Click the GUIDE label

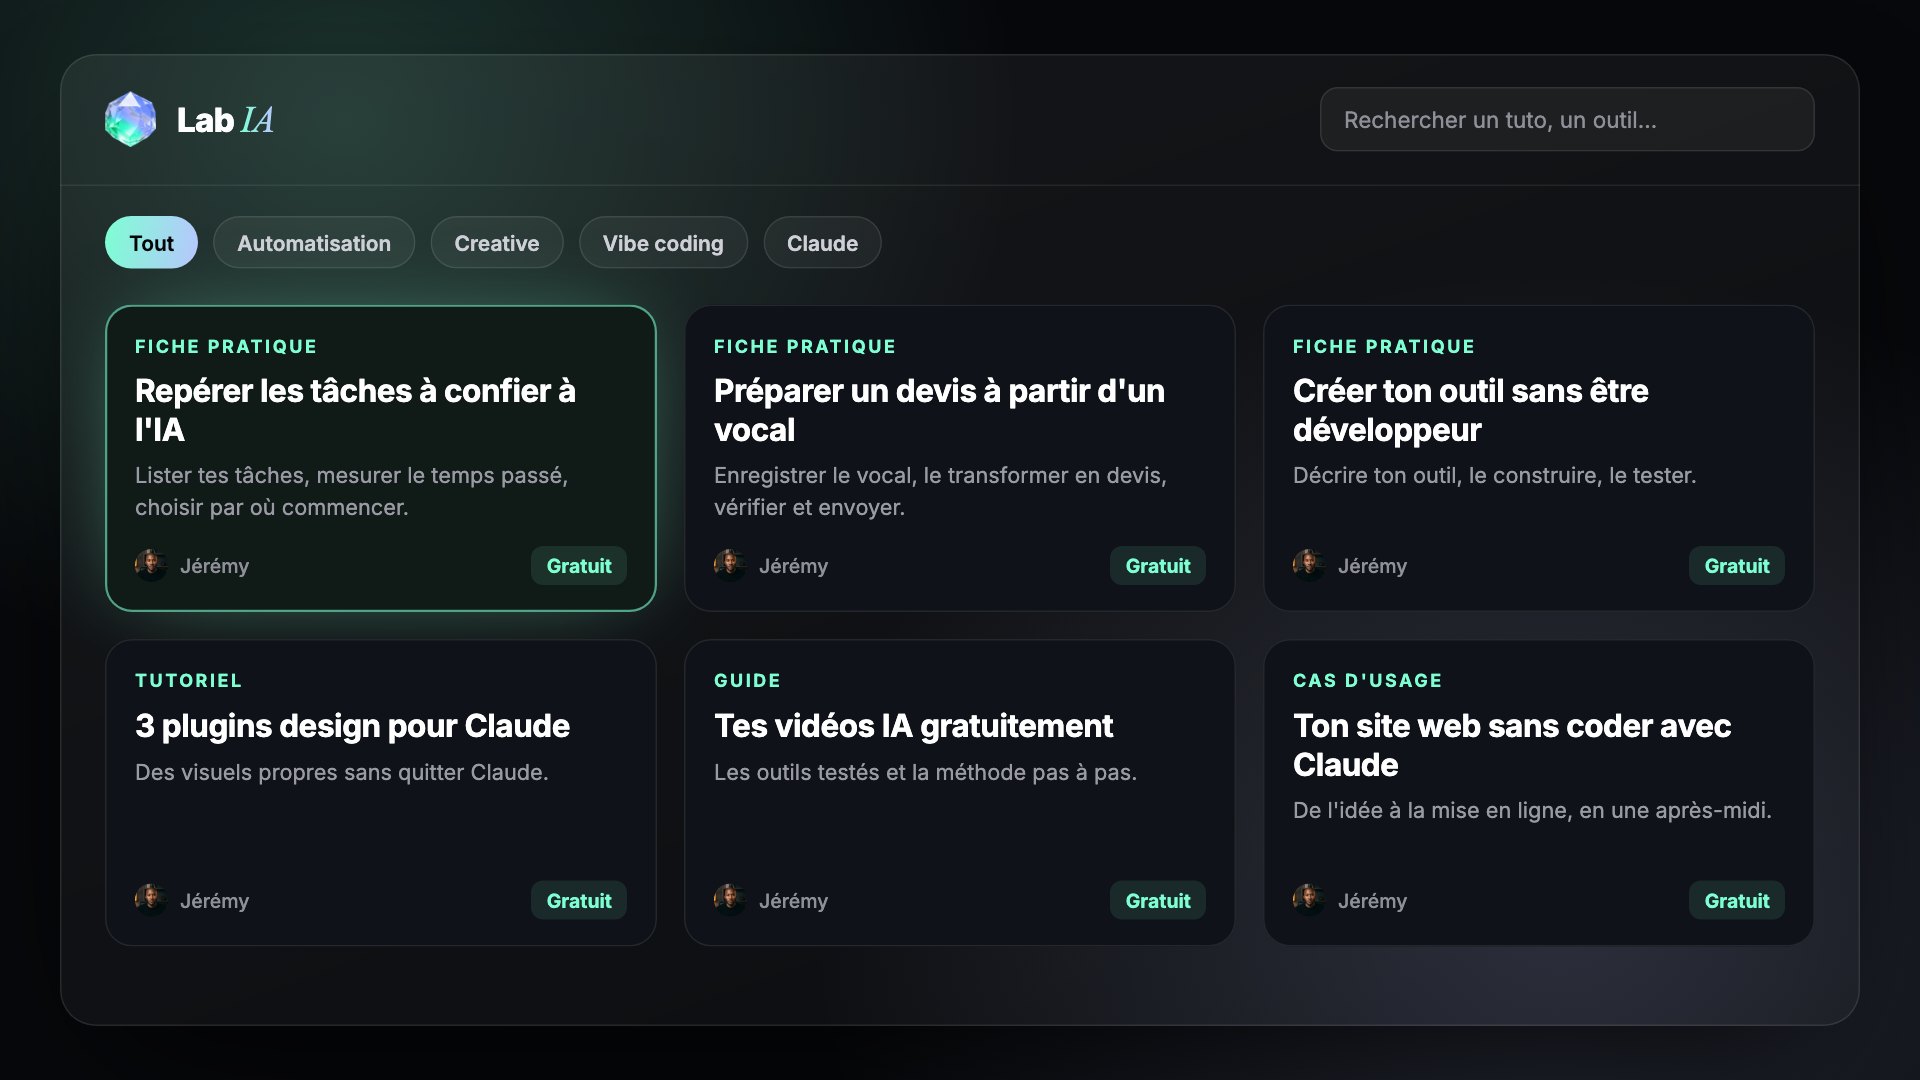pos(747,681)
